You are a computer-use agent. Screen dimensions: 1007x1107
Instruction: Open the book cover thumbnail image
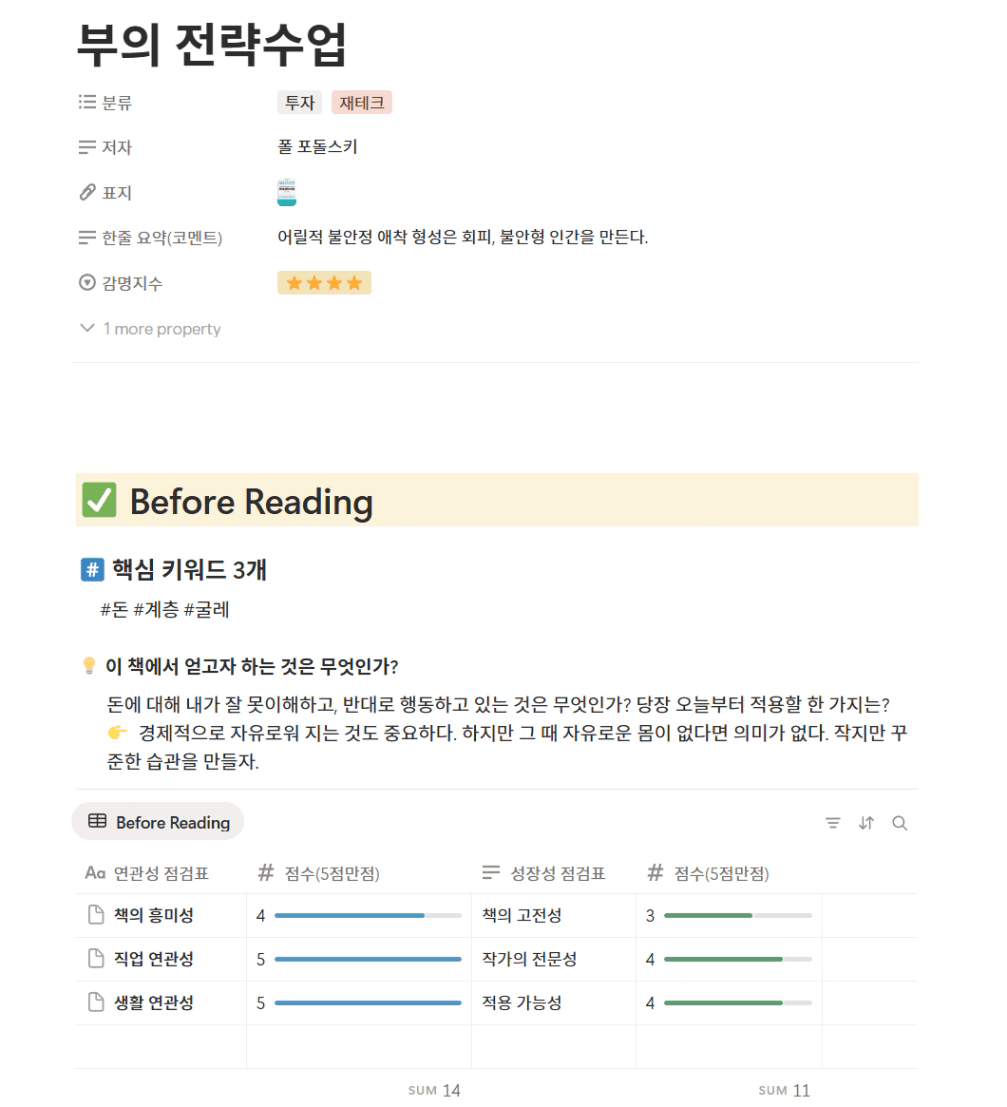287,192
